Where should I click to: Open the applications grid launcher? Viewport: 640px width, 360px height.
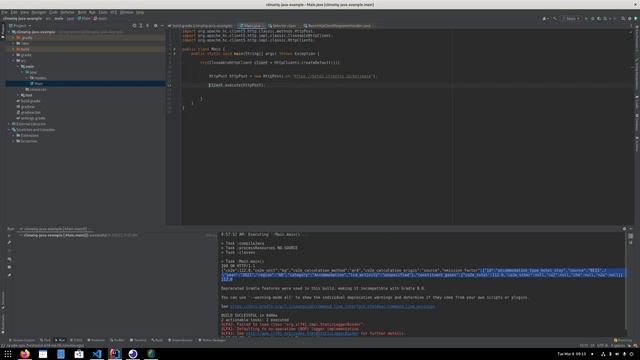click(8, 354)
